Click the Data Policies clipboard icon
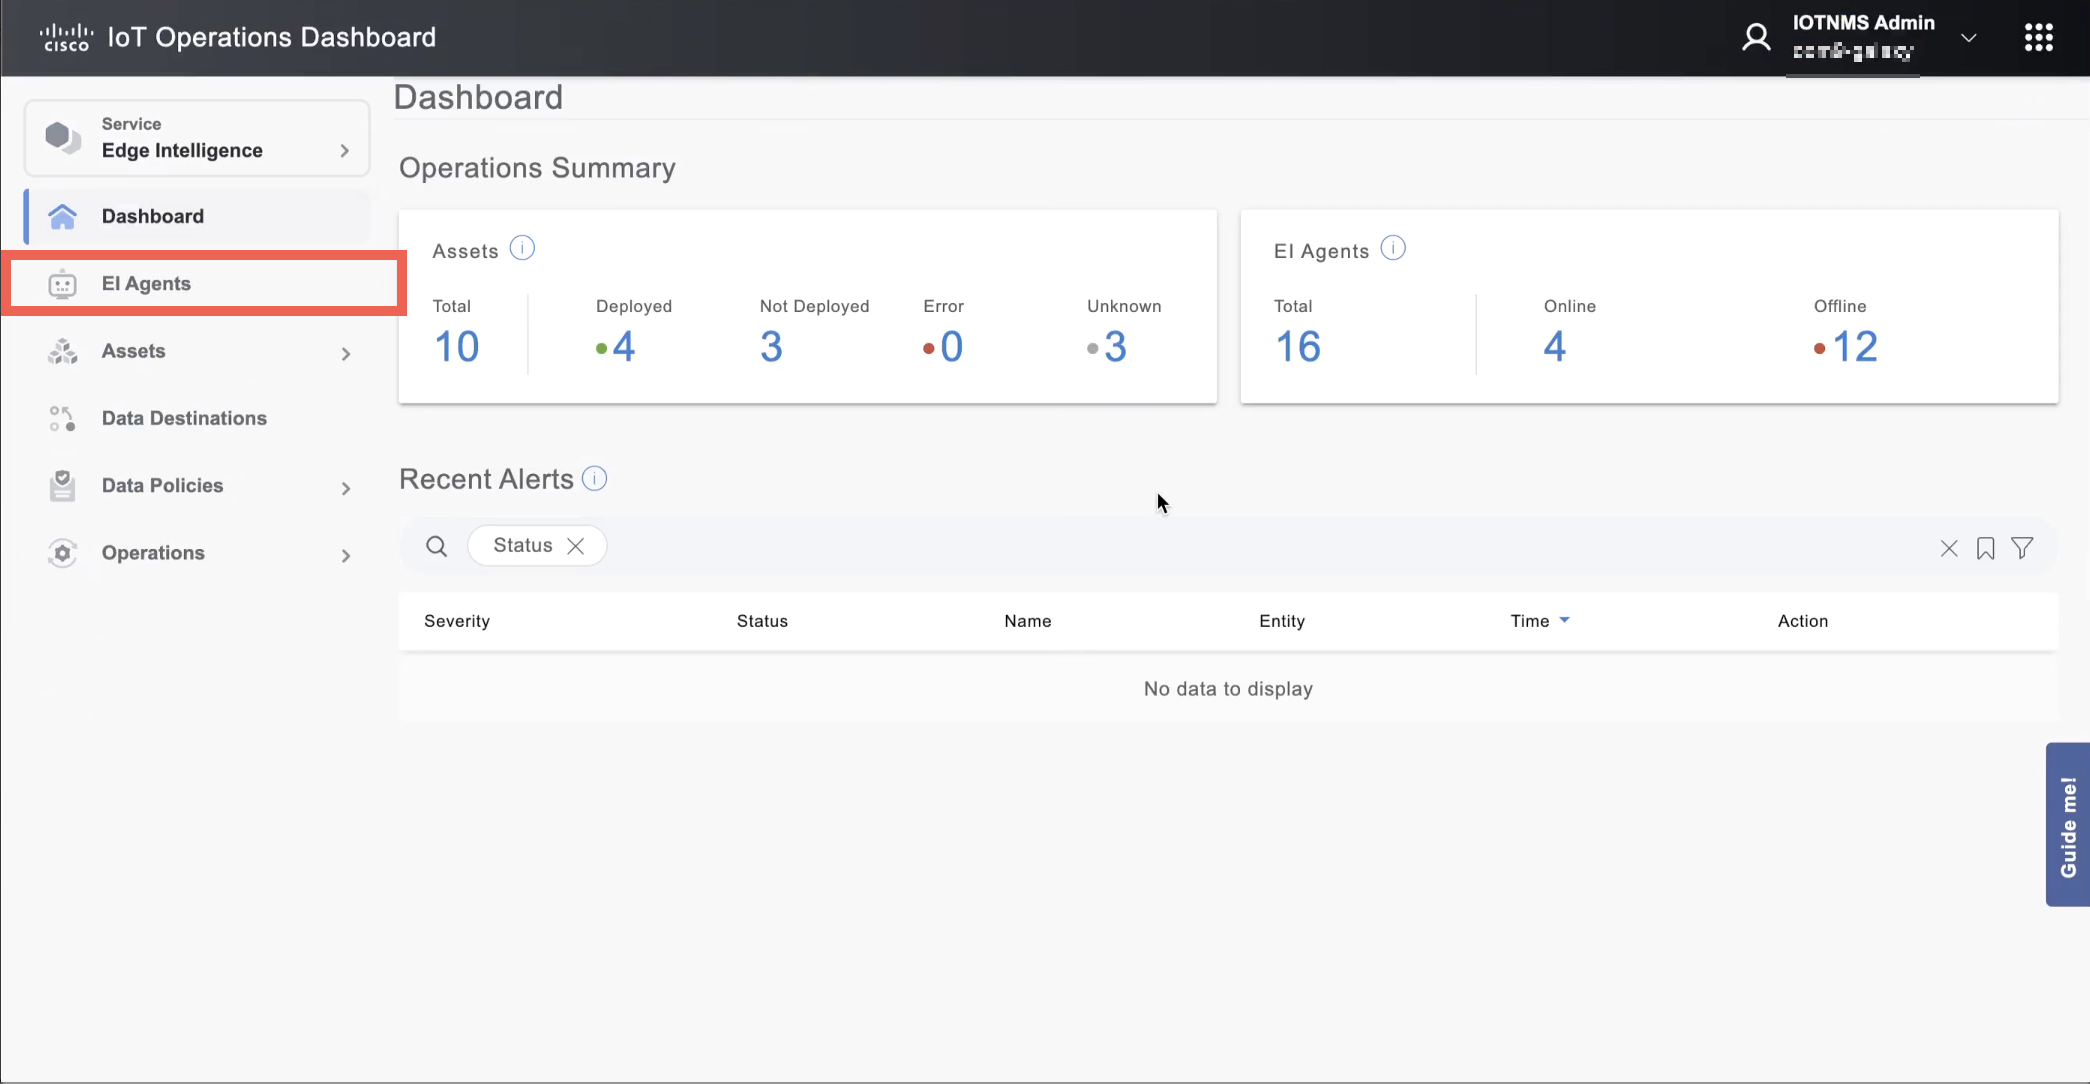Screen dimensions: 2090x1084 tap(62, 486)
